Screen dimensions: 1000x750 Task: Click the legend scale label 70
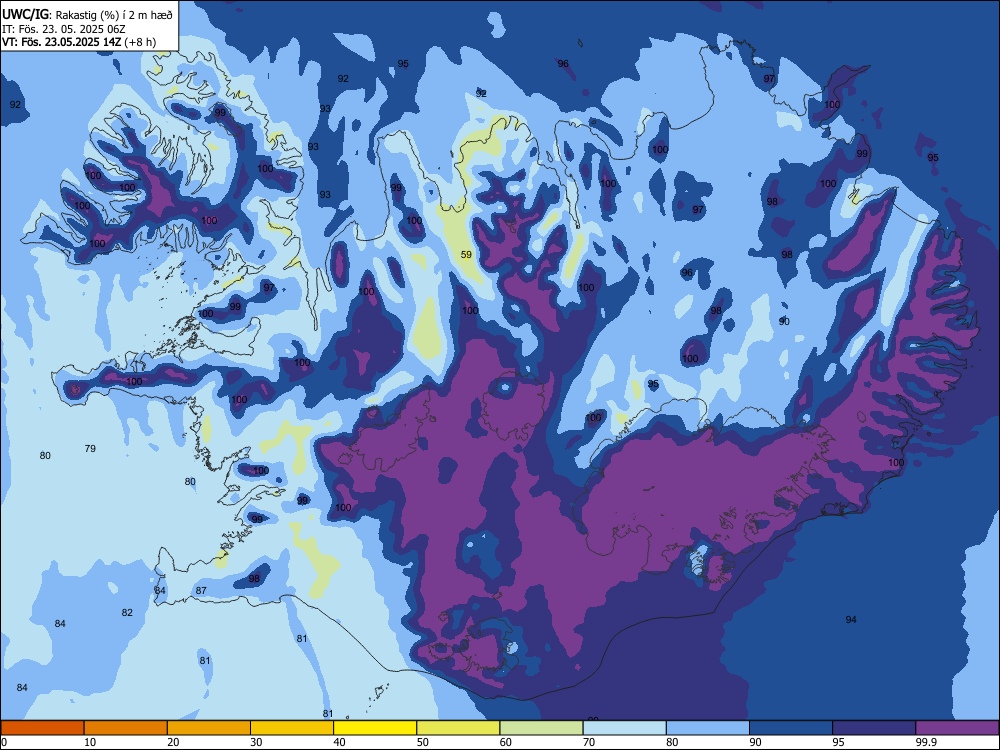[x=589, y=742]
